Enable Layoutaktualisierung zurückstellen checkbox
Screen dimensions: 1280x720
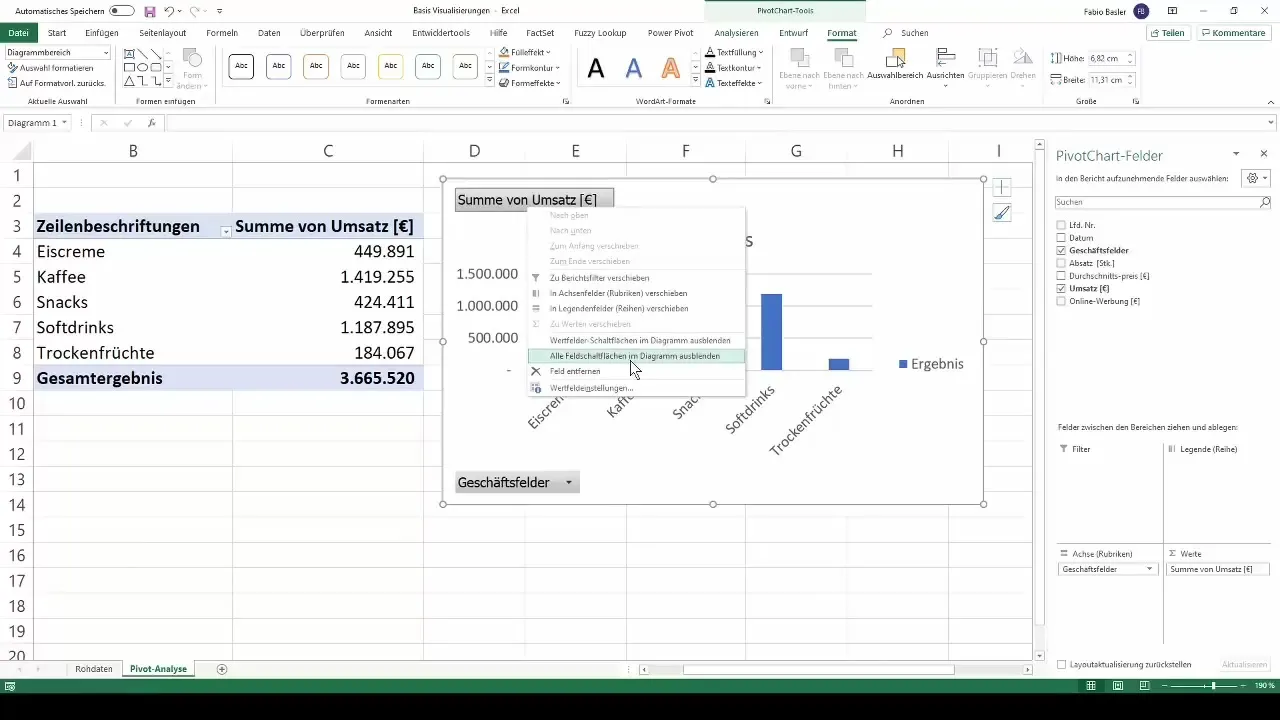coord(1062,664)
